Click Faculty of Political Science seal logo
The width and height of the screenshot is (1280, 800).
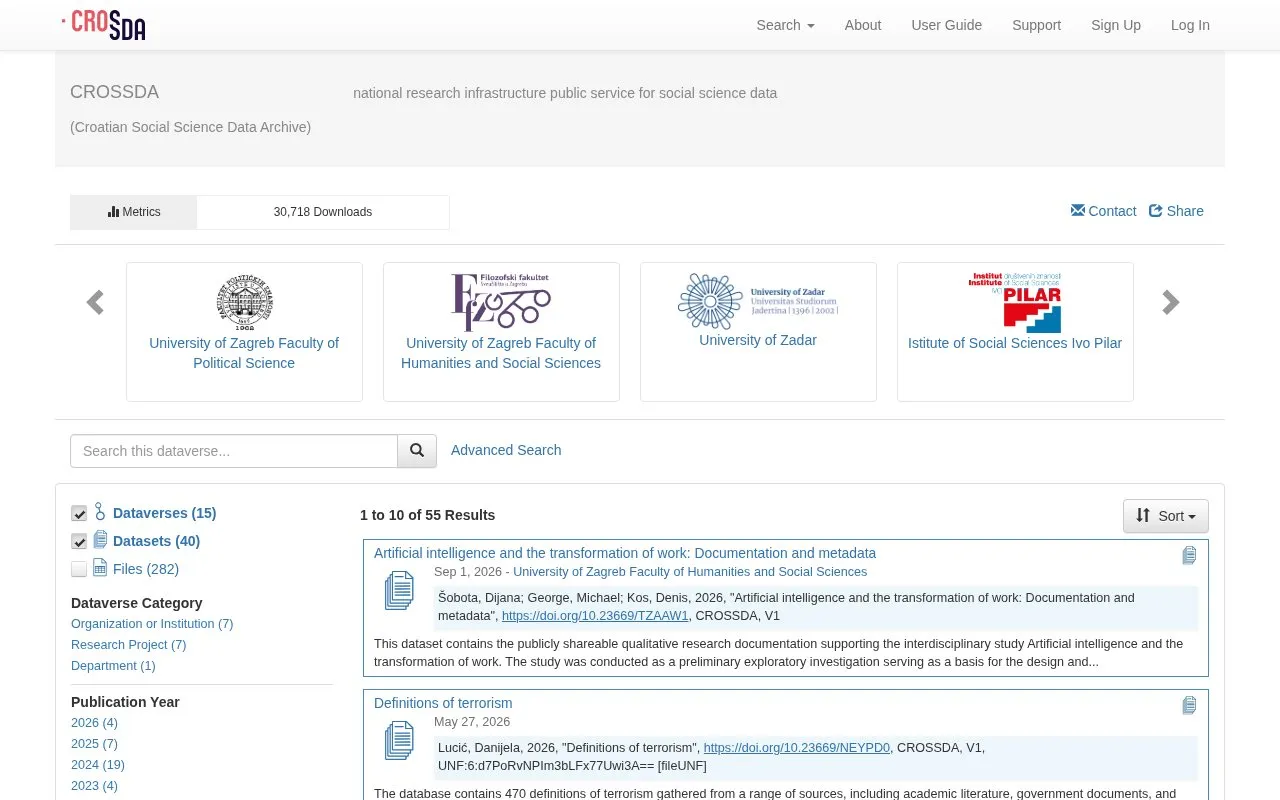tap(244, 302)
